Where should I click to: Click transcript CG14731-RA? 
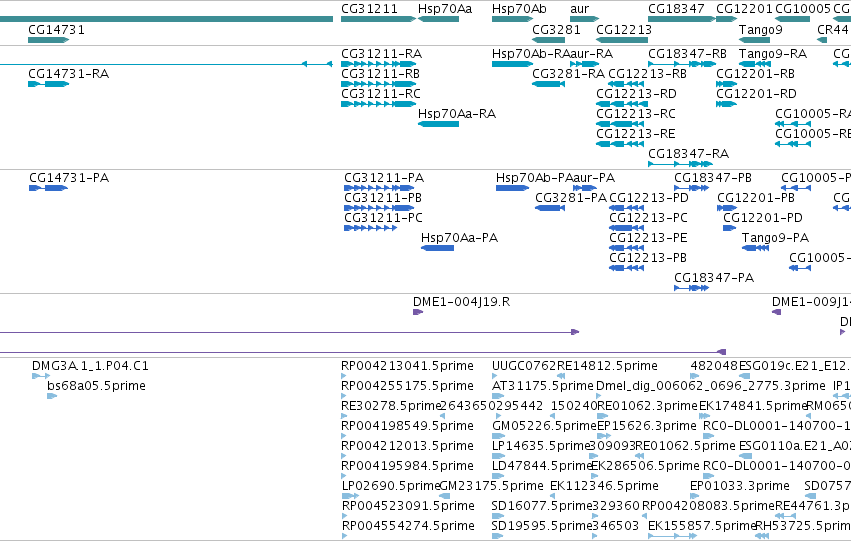pyautogui.click(x=48, y=84)
